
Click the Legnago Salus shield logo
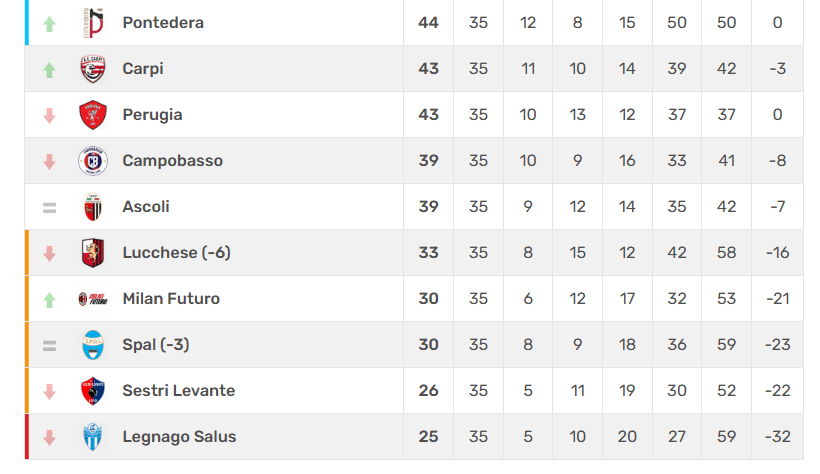[93, 437]
